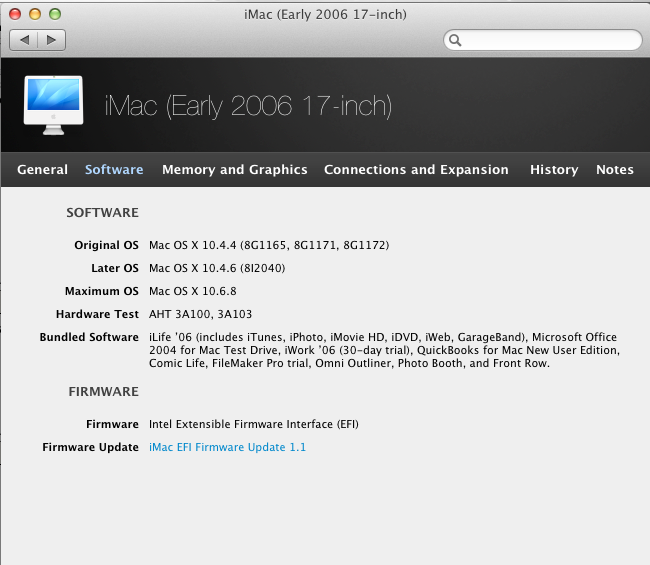The image size is (650, 565).
Task: Click the Maximum OS value 10.6.8
Action: click(x=193, y=291)
